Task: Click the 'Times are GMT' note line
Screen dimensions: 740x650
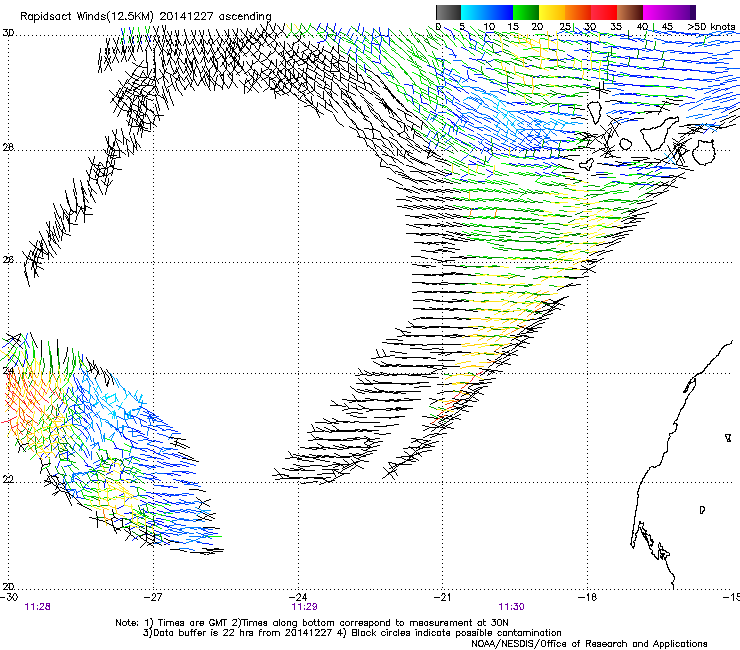Action: [312, 623]
